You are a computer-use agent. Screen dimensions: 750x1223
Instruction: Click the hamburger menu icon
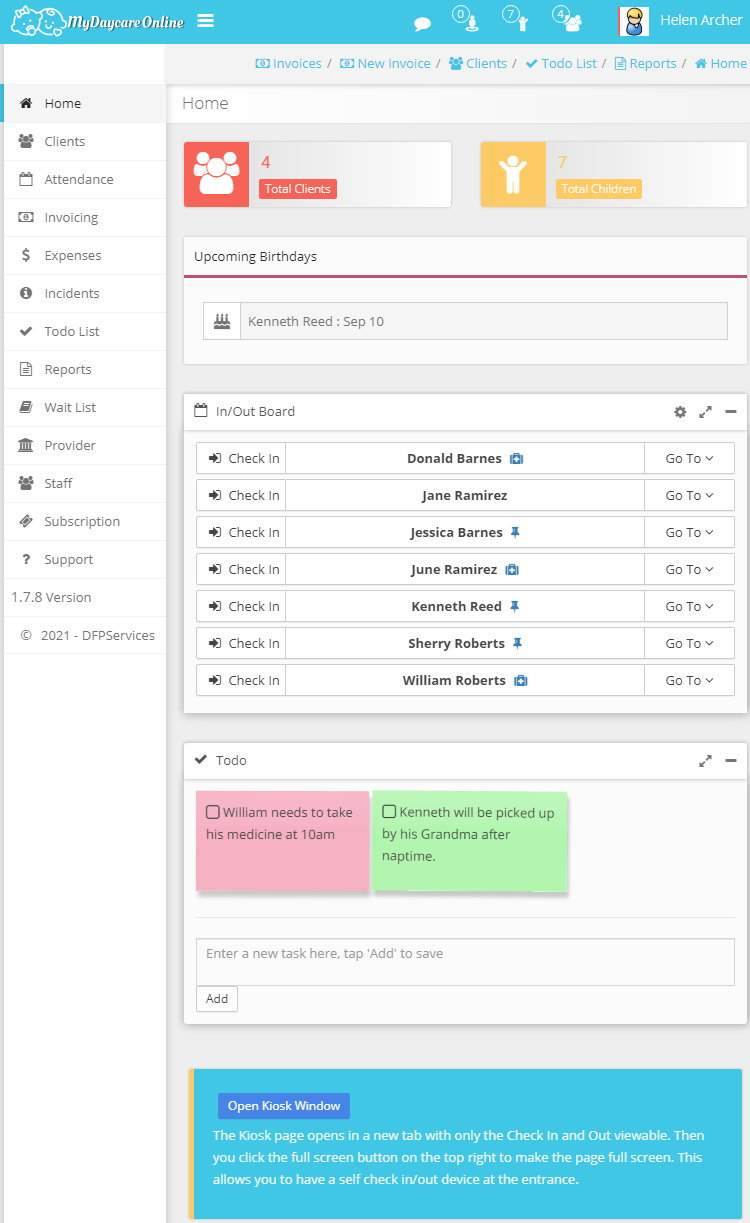click(x=205, y=20)
